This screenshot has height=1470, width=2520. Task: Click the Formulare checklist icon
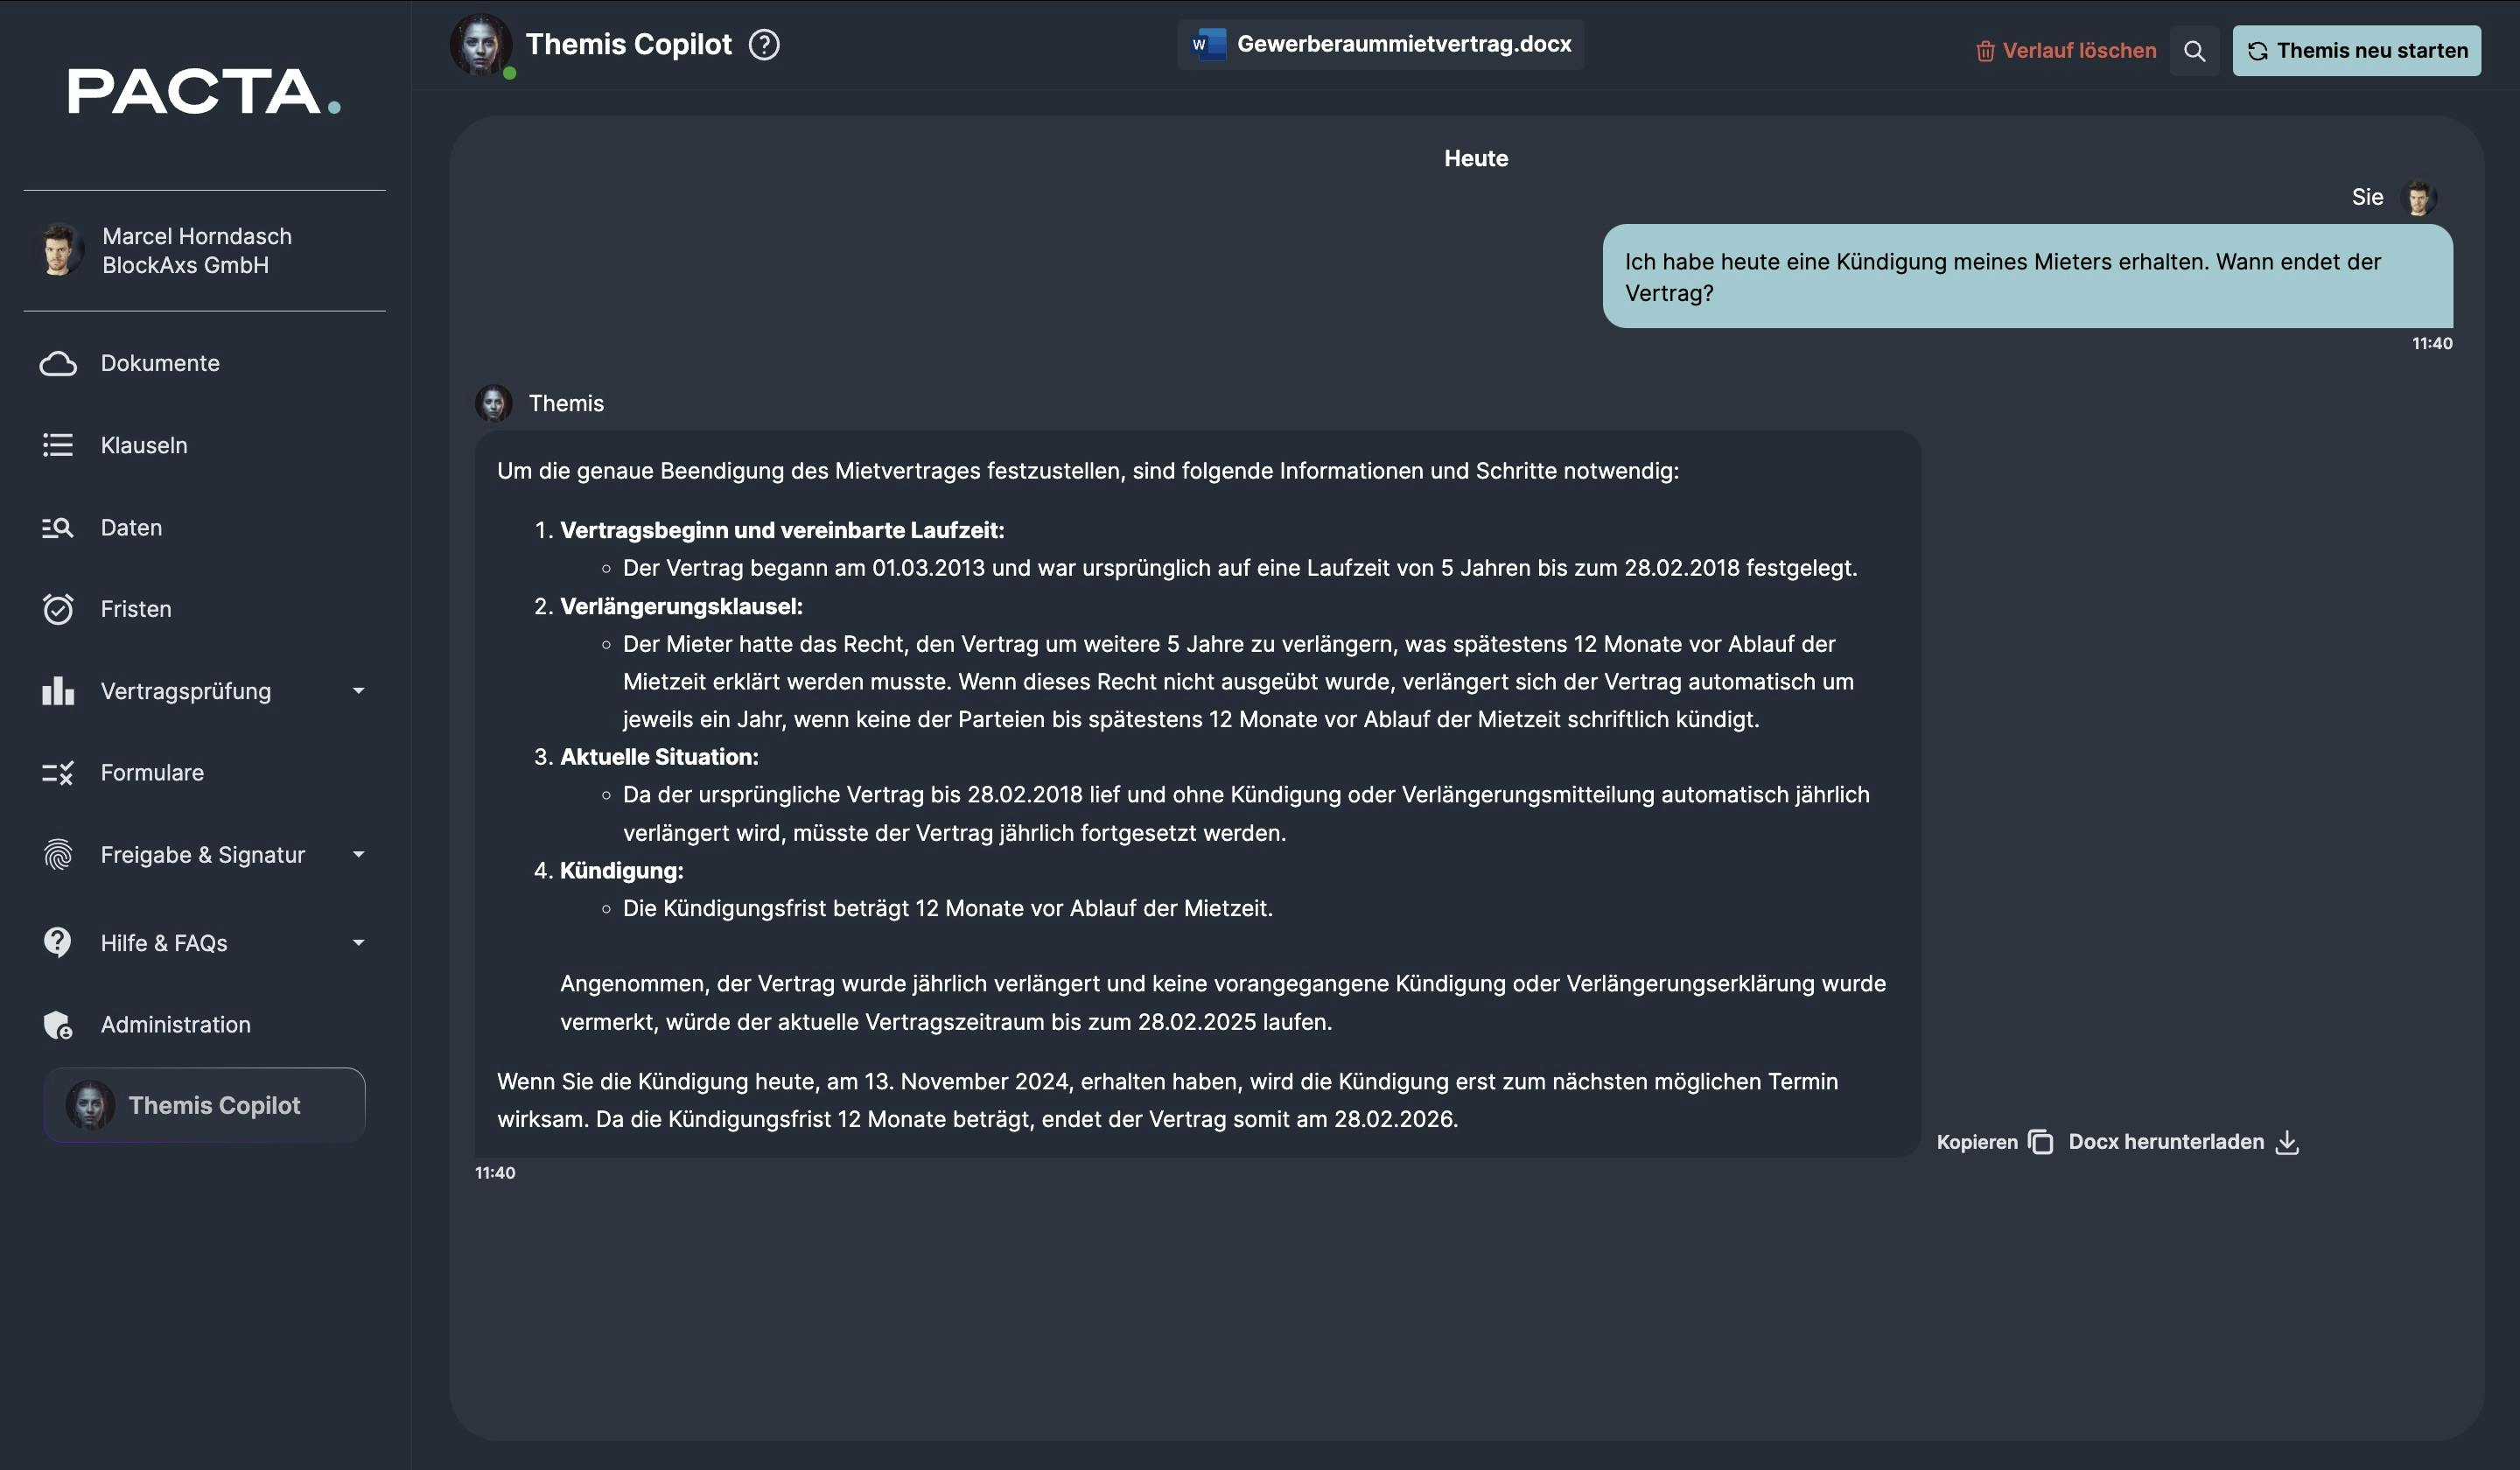[x=58, y=773]
